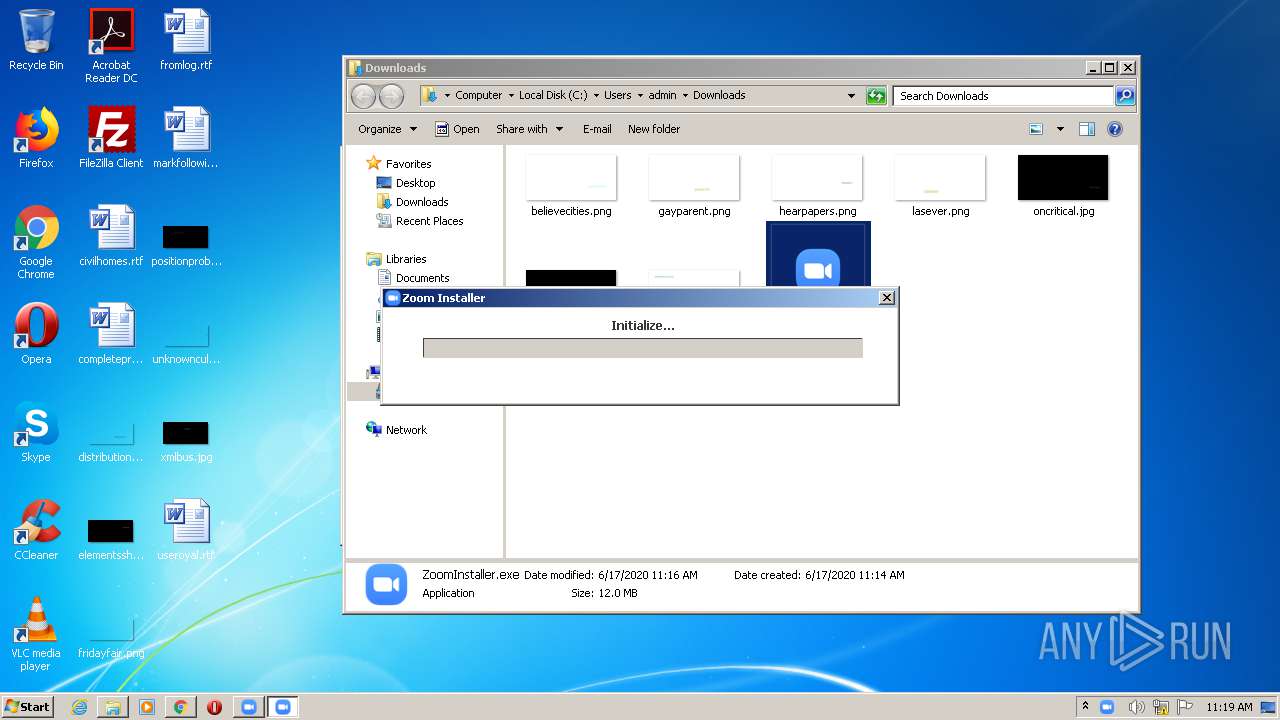The height and width of the screenshot is (720, 1280).
Task: Click the Open toolbar button
Action: click(458, 129)
